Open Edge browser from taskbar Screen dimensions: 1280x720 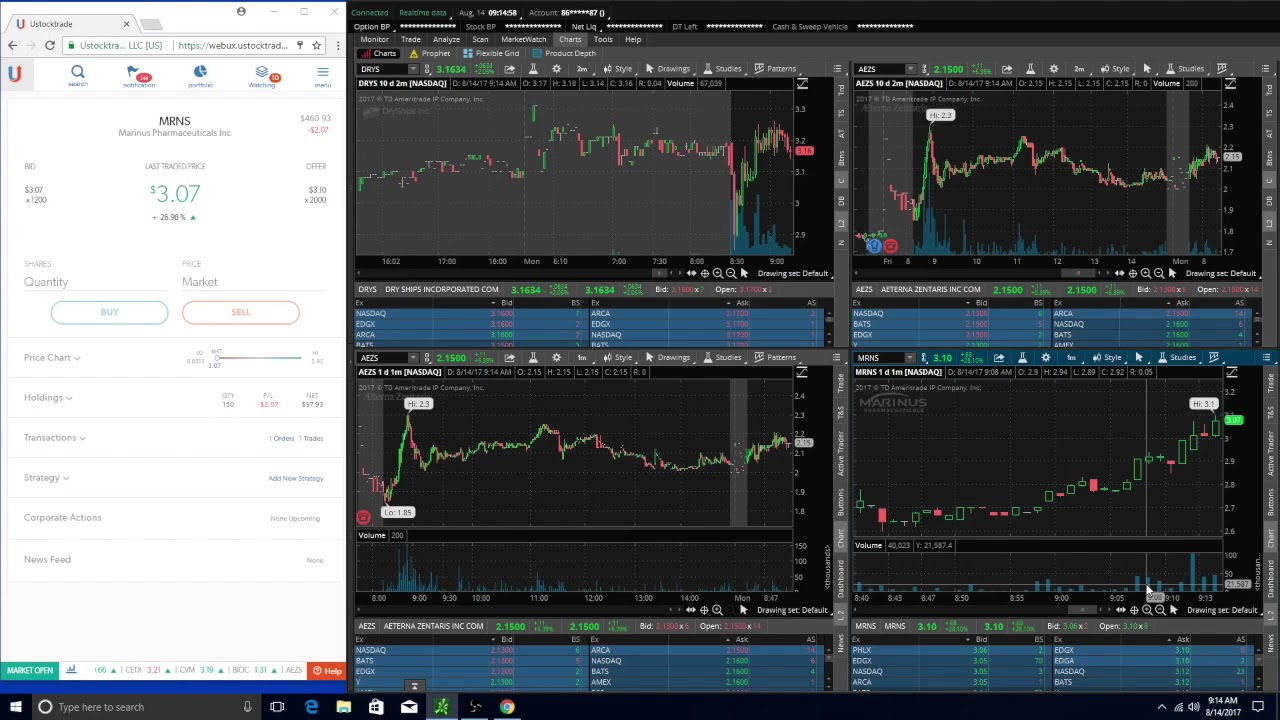[311, 707]
